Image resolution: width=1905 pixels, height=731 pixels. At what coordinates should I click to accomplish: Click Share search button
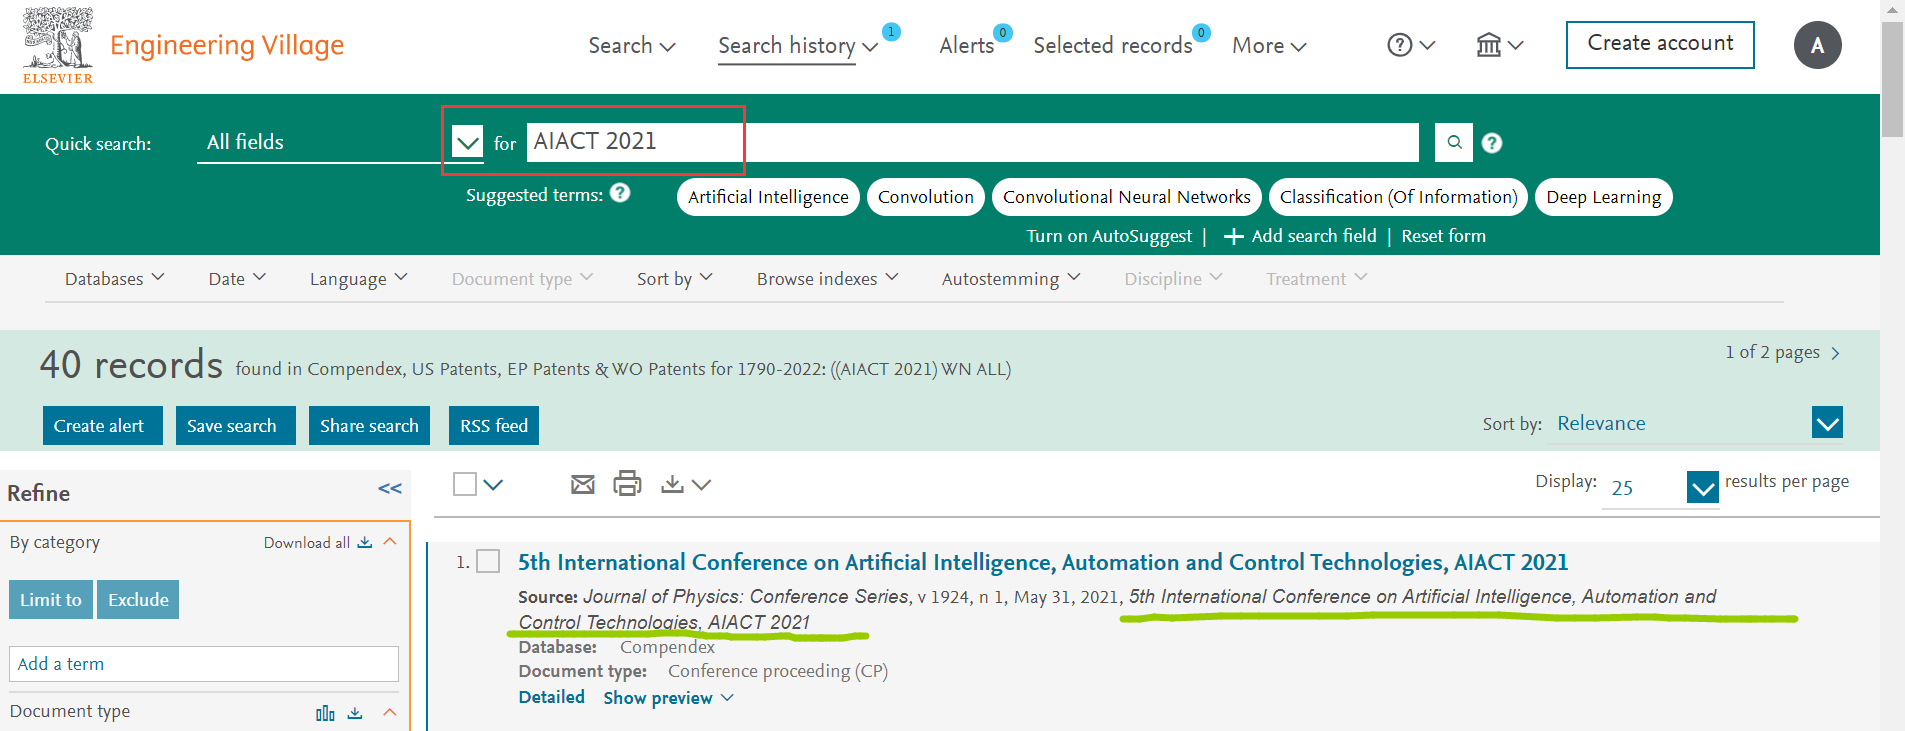point(369,425)
